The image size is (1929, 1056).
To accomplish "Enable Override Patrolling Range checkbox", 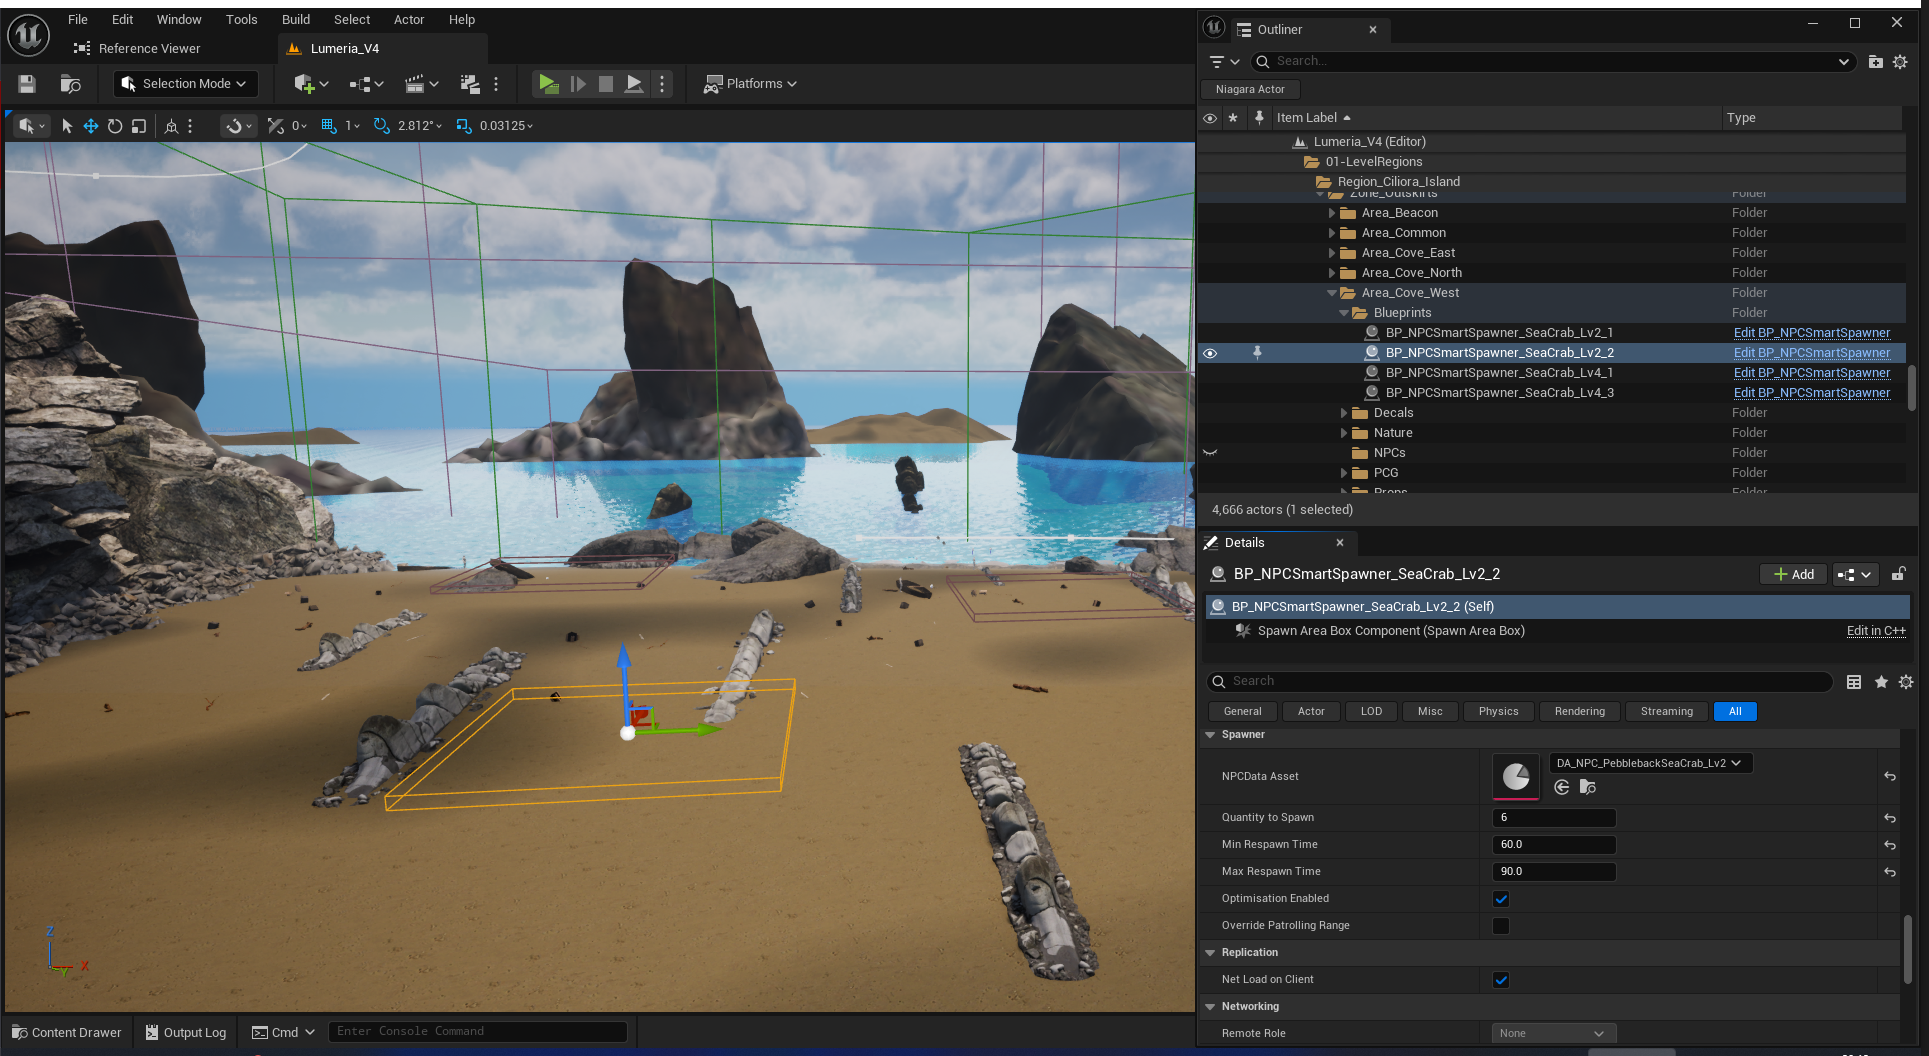I will click(x=1501, y=926).
